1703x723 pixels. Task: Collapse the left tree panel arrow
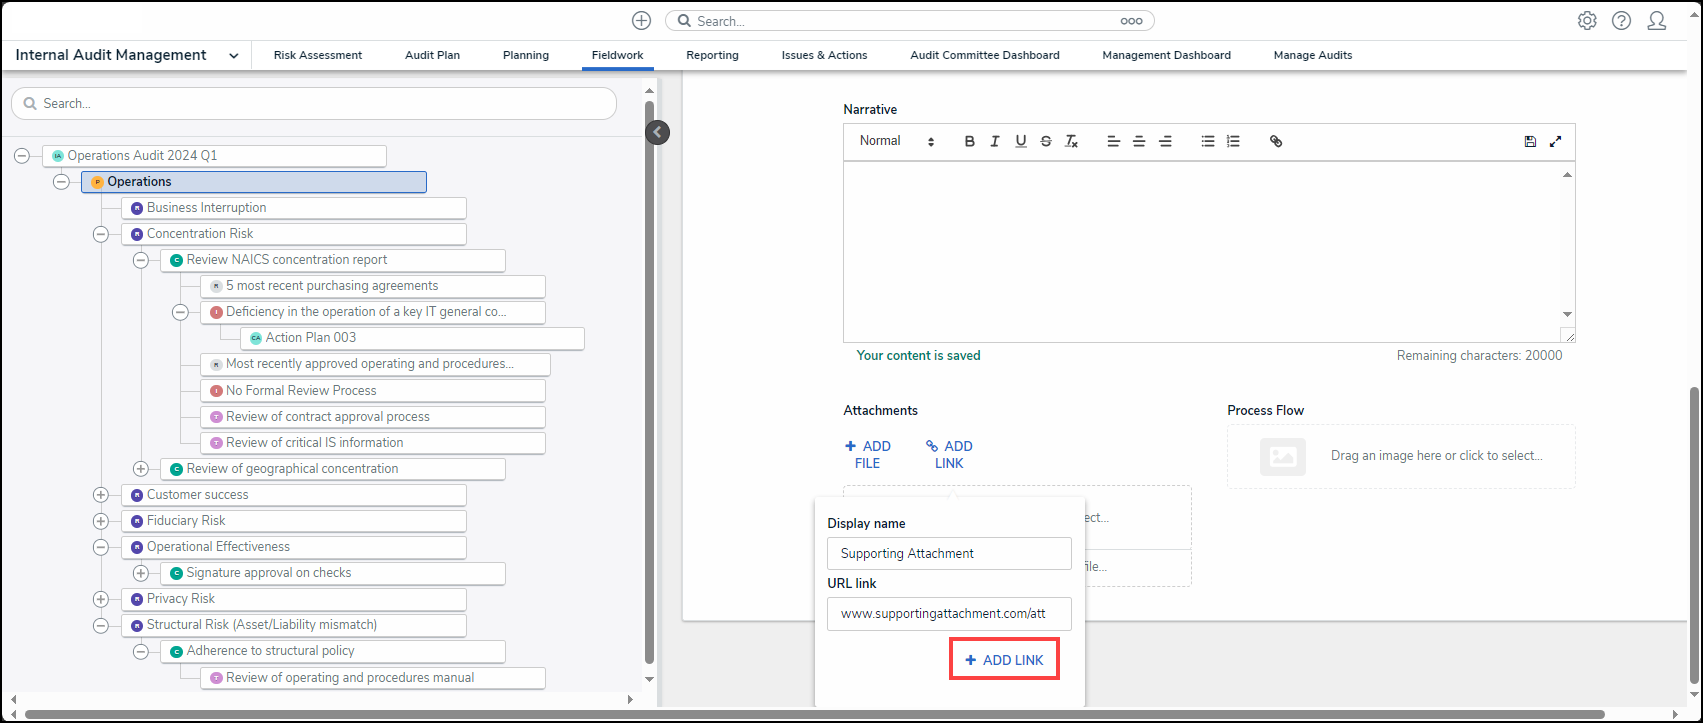pos(657,132)
